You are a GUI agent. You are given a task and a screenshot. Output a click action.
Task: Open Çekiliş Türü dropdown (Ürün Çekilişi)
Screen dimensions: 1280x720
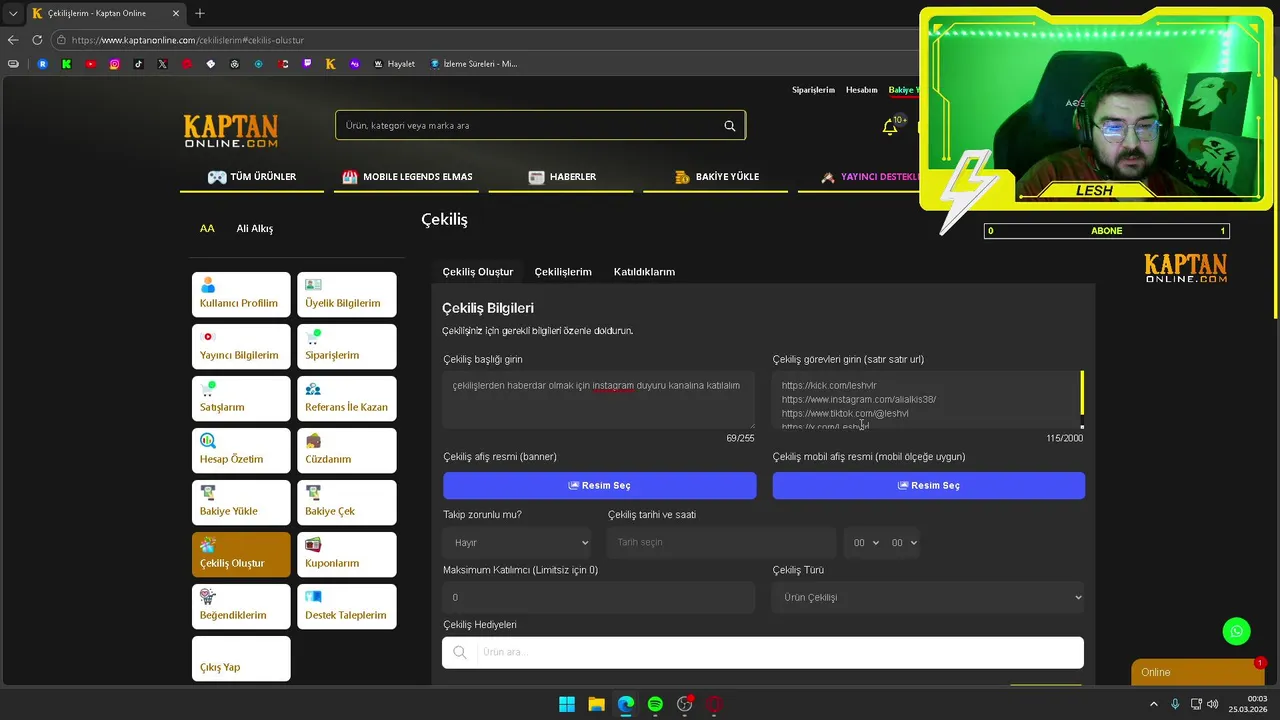[x=928, y=597]
